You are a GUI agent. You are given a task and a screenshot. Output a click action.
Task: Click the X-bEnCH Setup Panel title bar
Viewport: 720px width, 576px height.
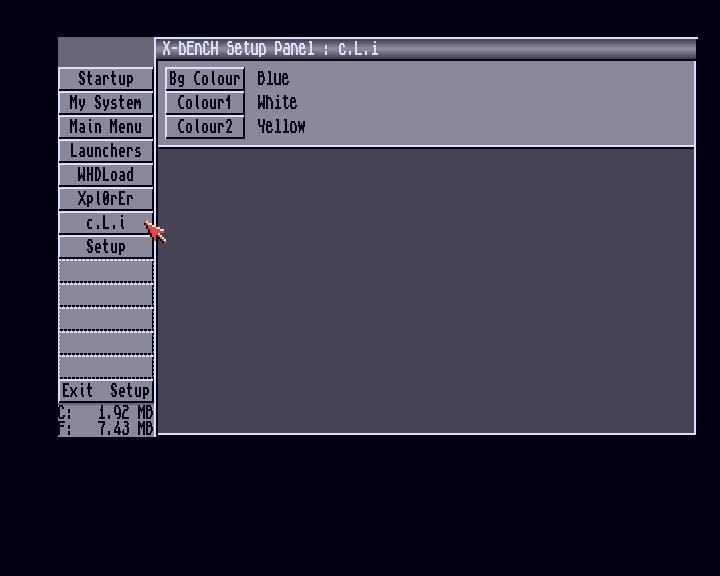point(426,49)
